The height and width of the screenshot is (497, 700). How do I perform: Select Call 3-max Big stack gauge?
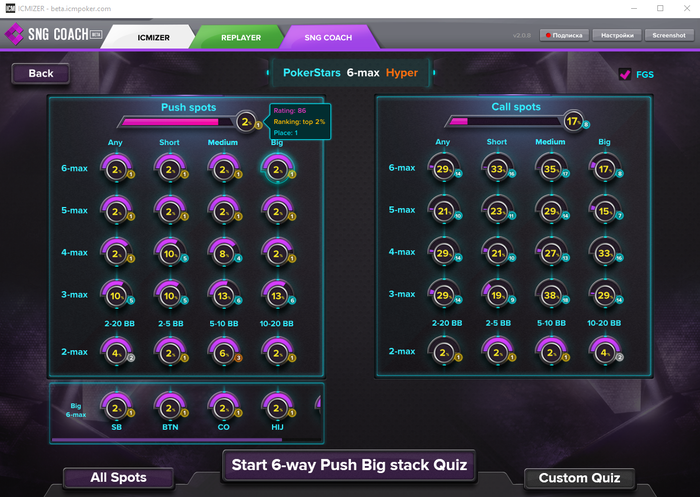point(605,294)
